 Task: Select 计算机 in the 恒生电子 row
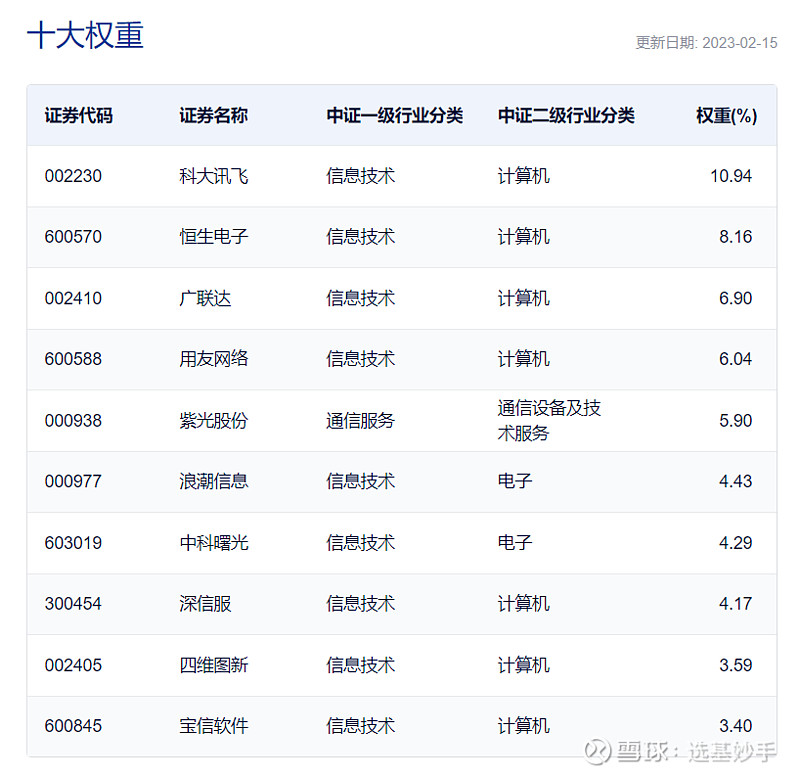tap(523, 237)
